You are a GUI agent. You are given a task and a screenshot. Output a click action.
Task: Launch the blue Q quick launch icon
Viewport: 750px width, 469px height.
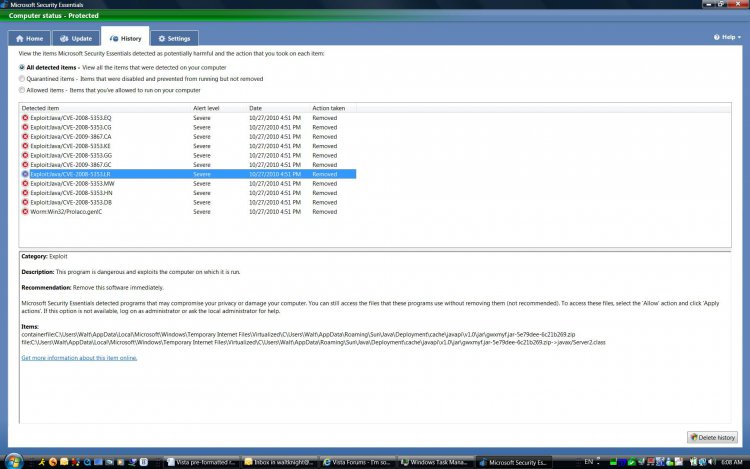pos(87,462)
